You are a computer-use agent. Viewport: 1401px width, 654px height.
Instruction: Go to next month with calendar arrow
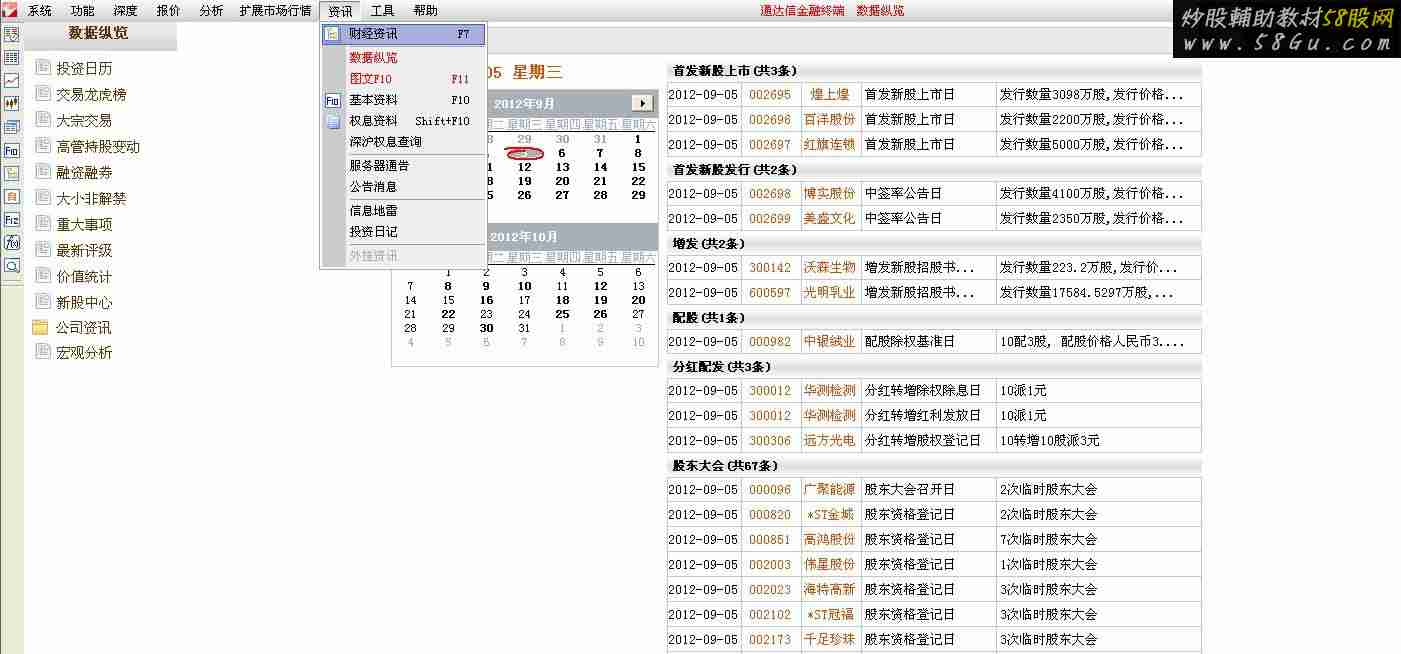642,103
